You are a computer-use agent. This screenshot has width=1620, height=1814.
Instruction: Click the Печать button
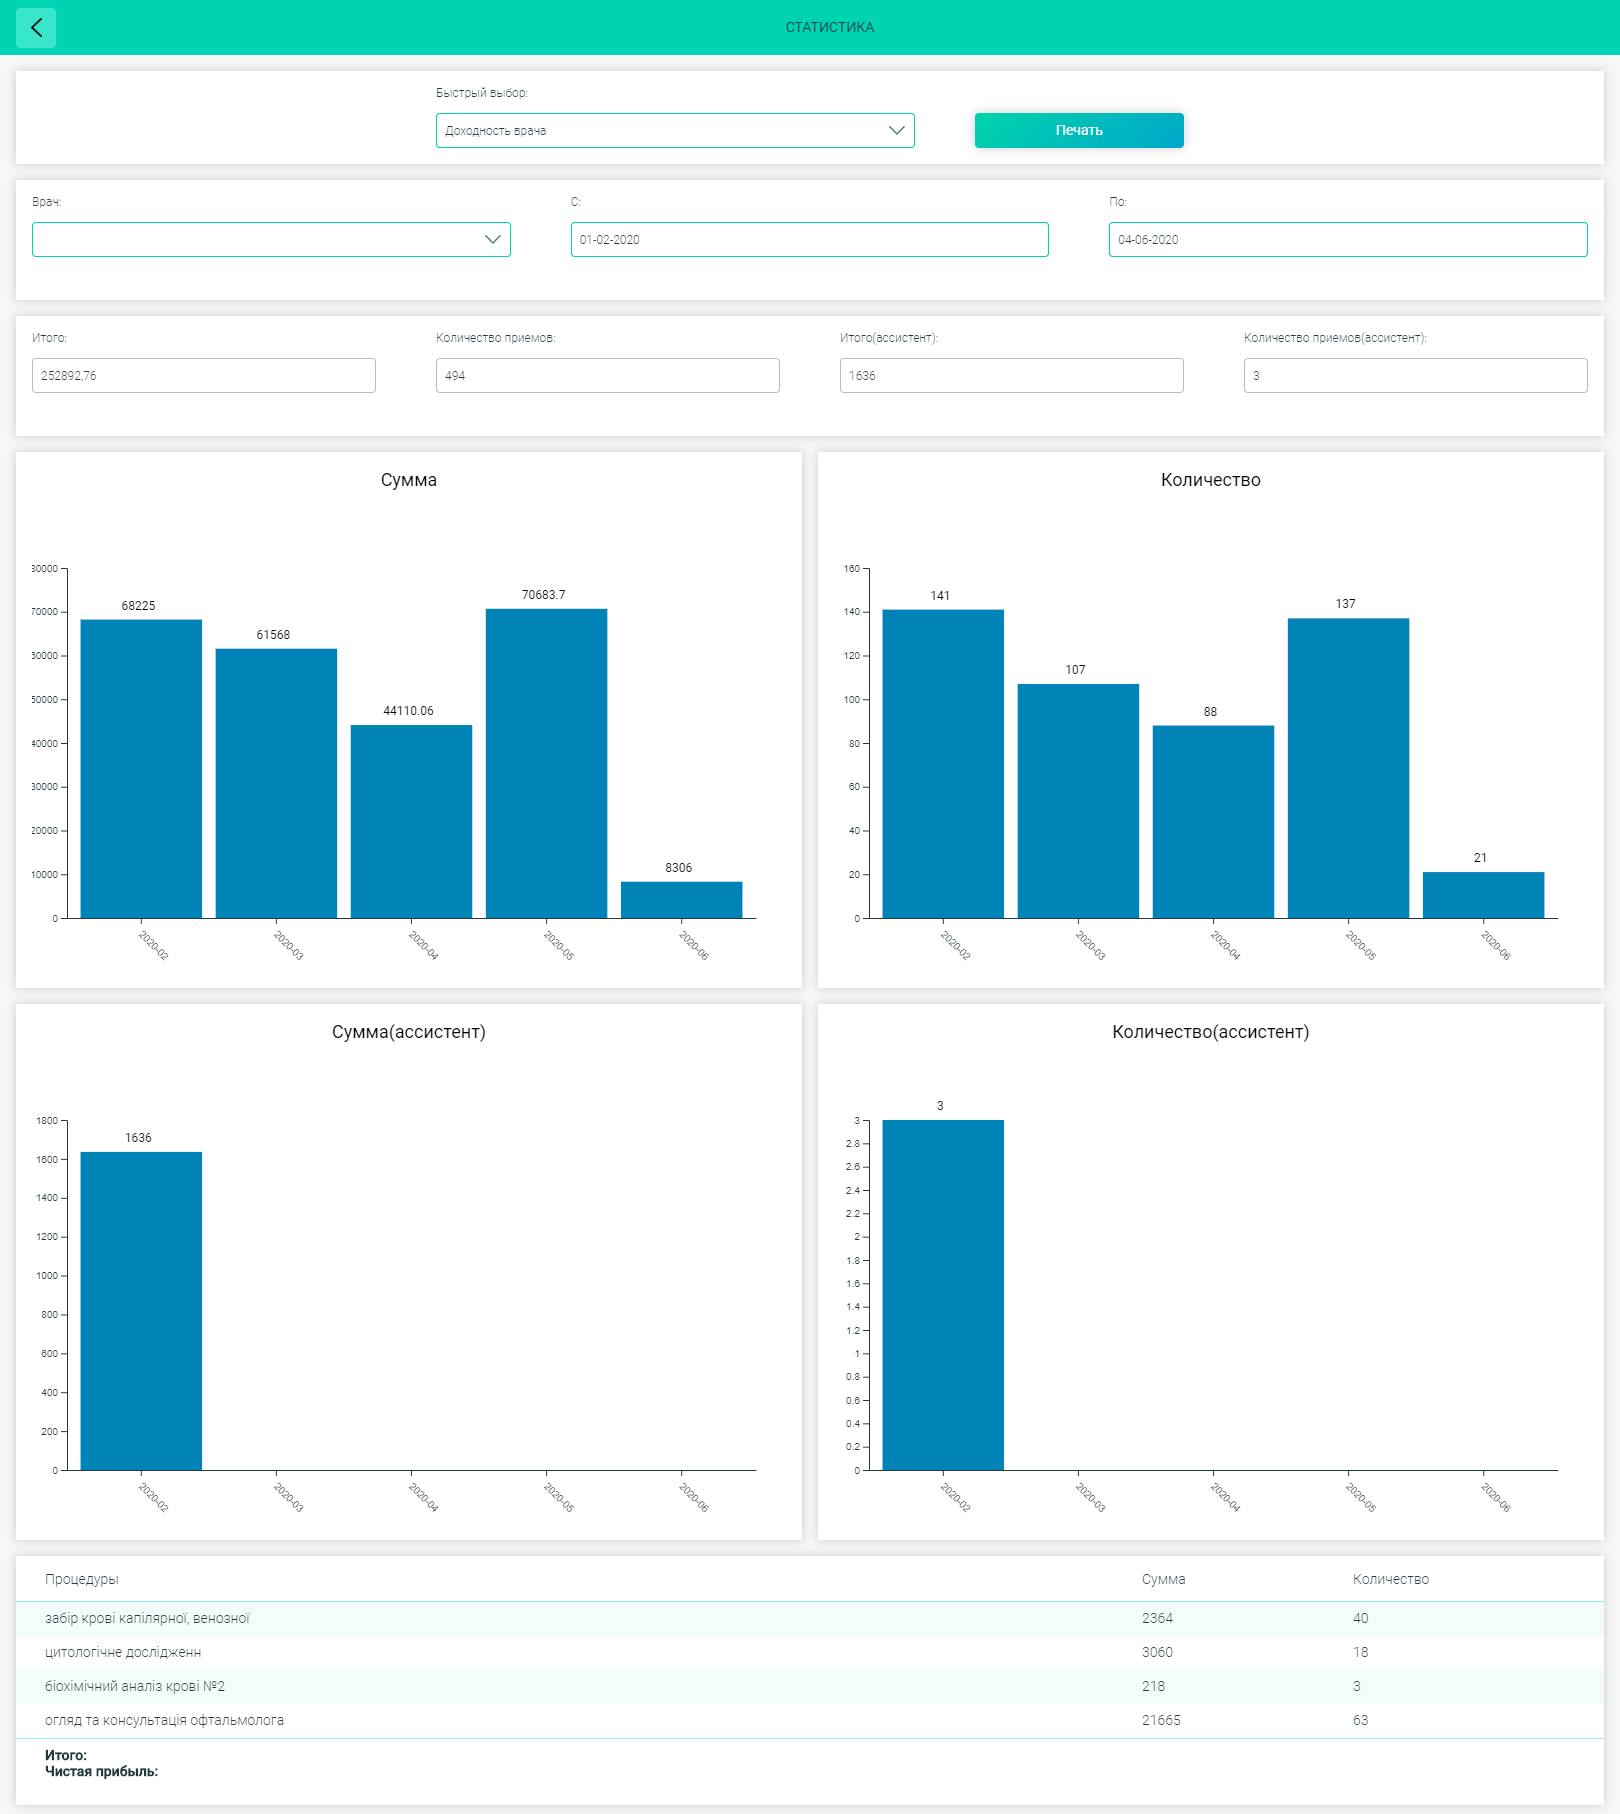1079,130
